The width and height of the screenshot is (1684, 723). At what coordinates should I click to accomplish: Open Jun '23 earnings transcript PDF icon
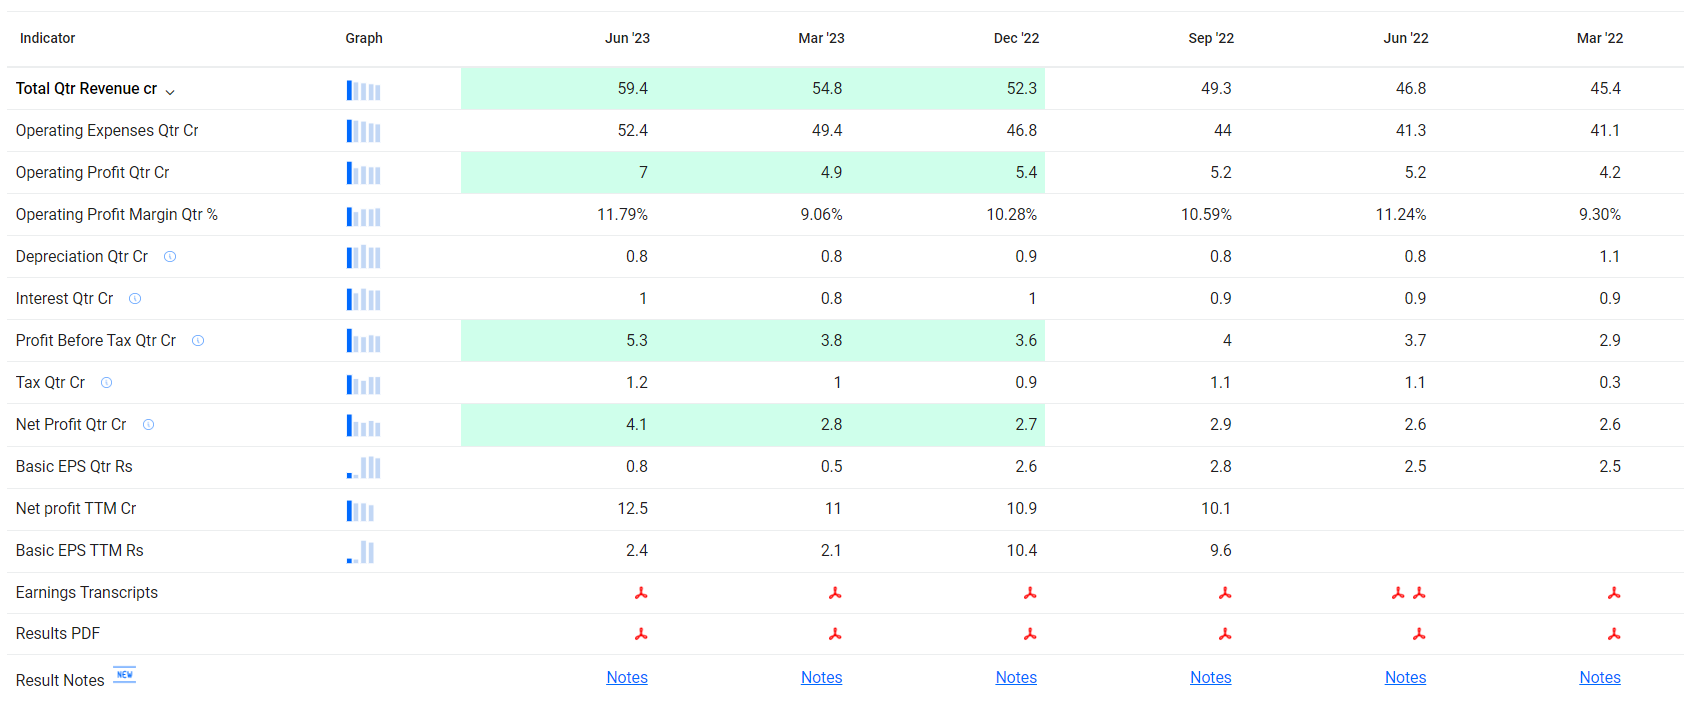point(641,593)
